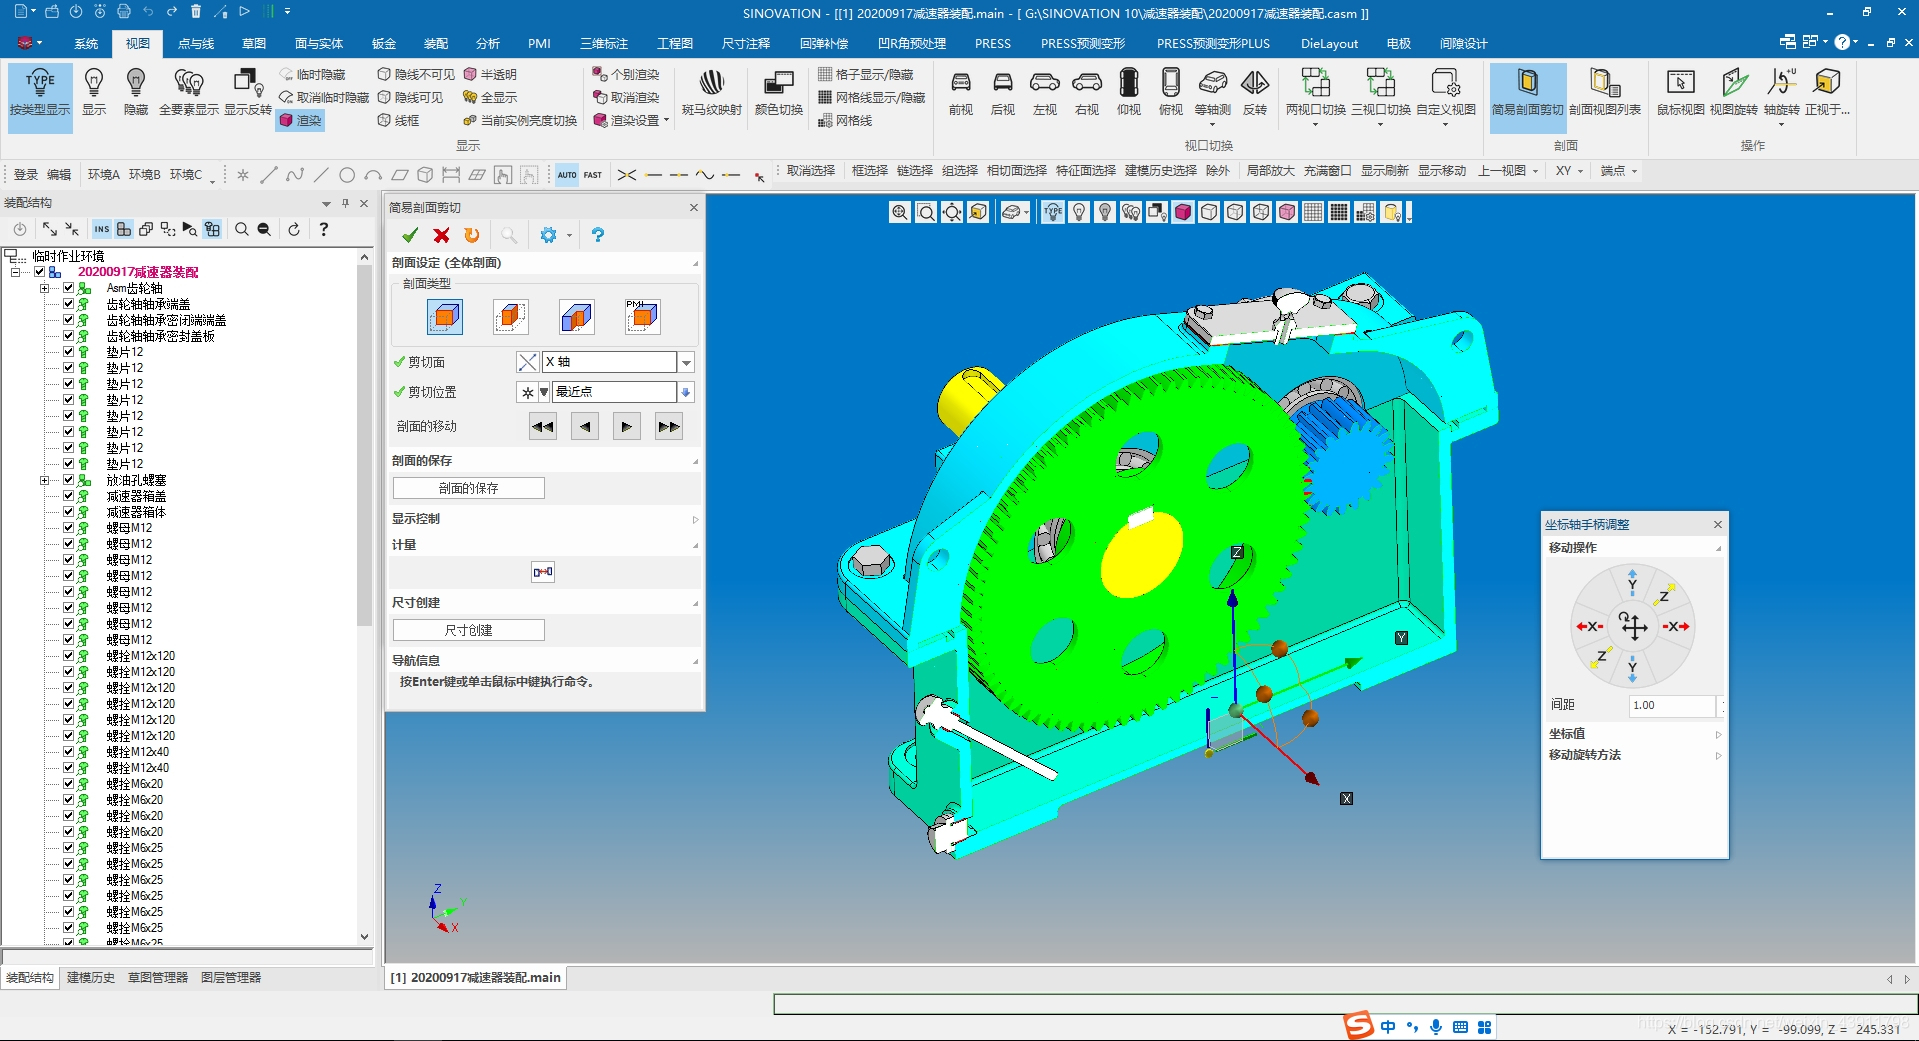Click 斑马纹映射 zebra mapping icon
Screen dimensions: 1919x1041
pos(712,82)
